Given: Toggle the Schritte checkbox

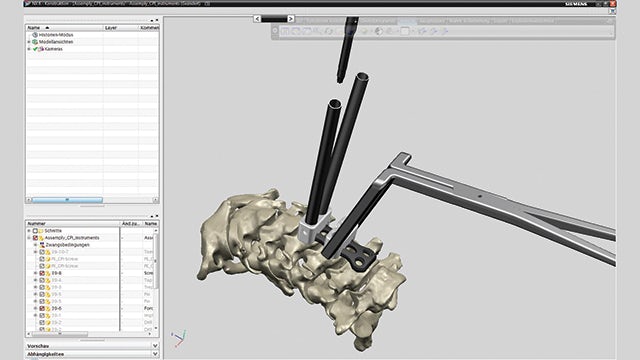Looking at the screenshot, I should 35,231.
